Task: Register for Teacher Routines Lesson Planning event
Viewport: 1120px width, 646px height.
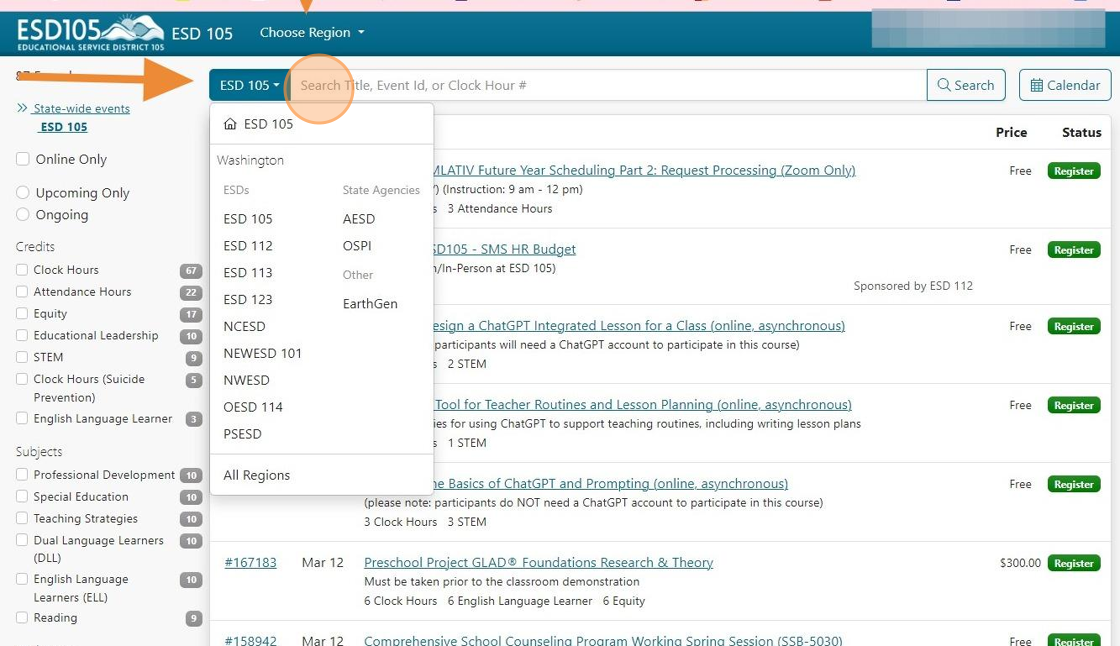Action: click(1074, 405)
